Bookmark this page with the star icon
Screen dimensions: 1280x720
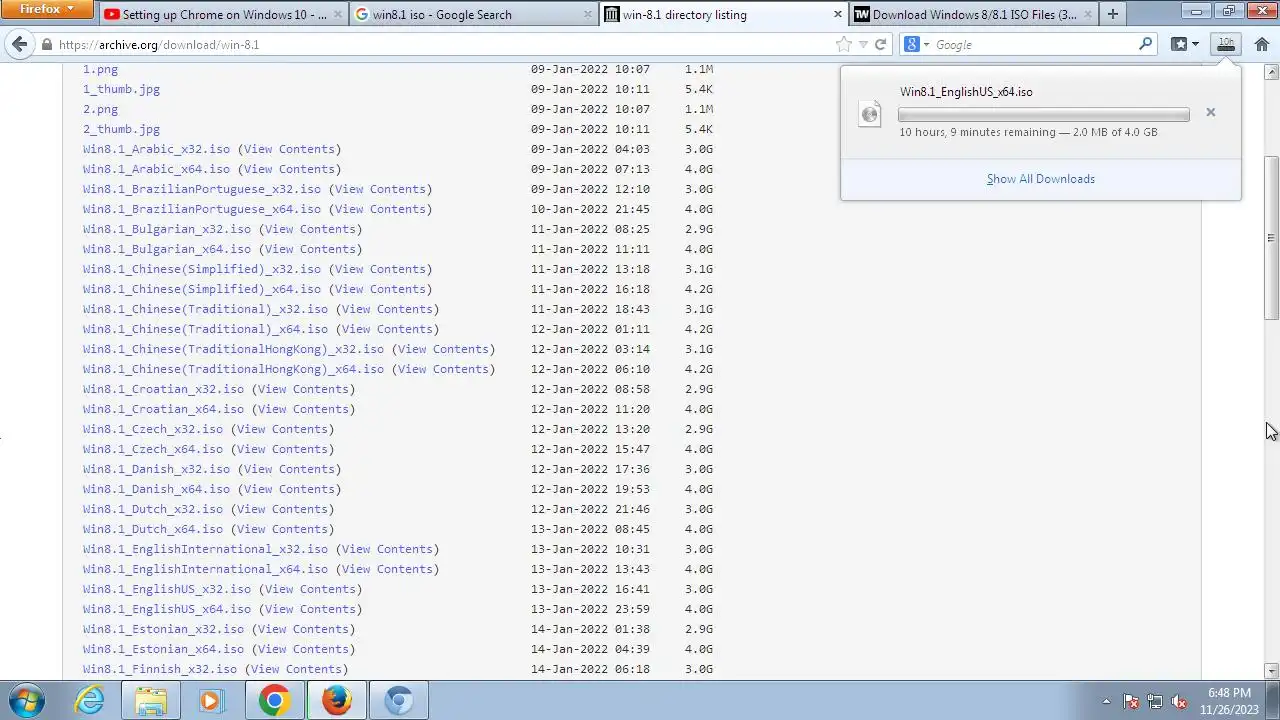coord(843,44)
